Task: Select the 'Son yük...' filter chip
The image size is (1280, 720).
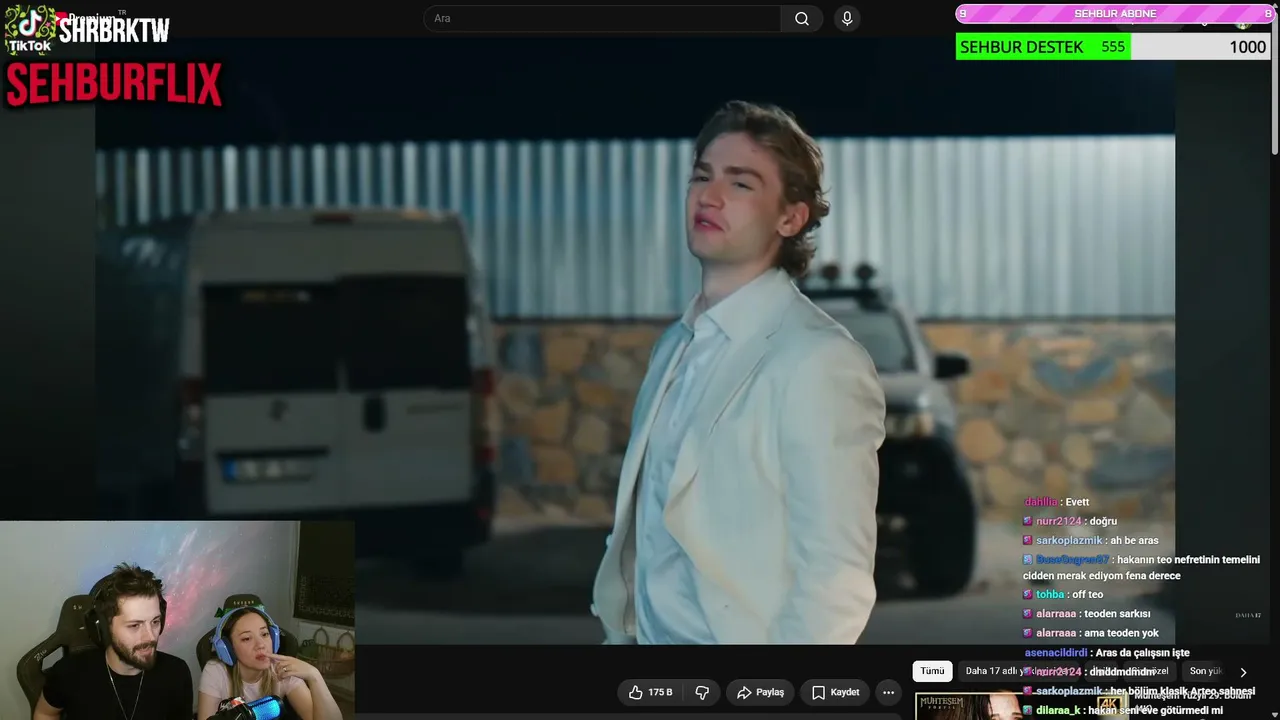Action: [x=1204, y=671]
